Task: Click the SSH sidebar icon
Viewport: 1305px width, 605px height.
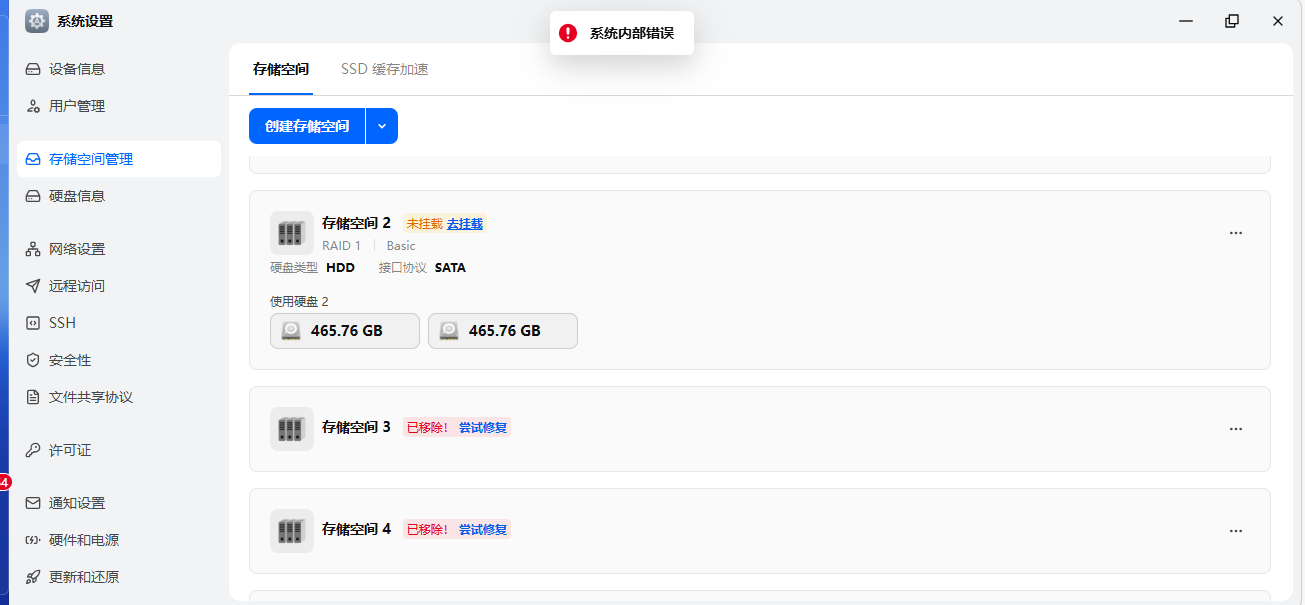Action: 33,323
